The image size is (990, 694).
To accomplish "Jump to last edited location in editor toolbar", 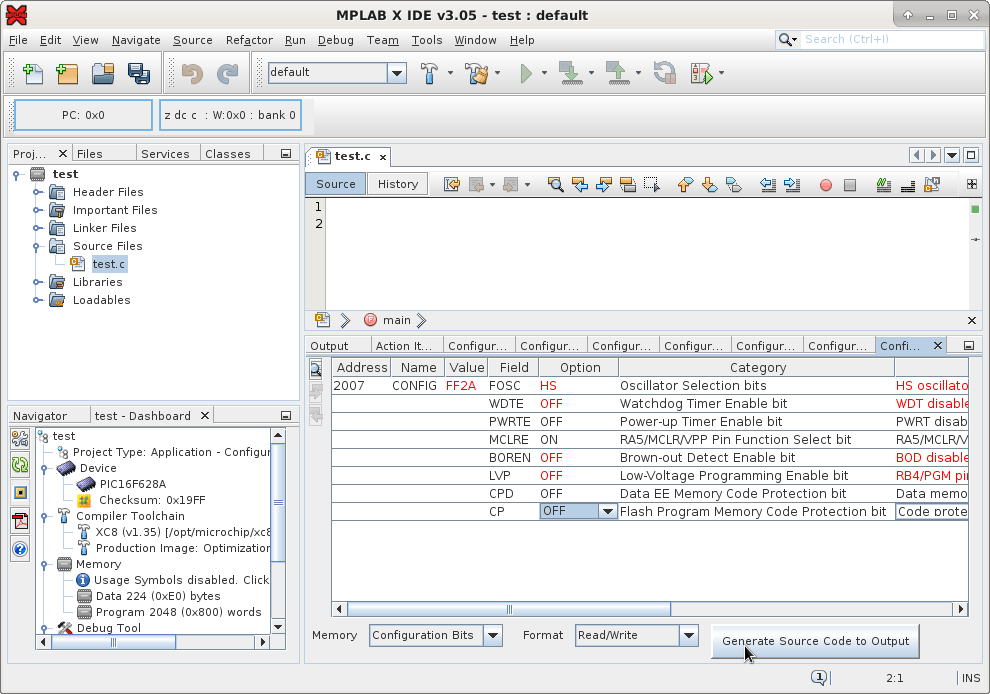I will [x=452, y=185].
